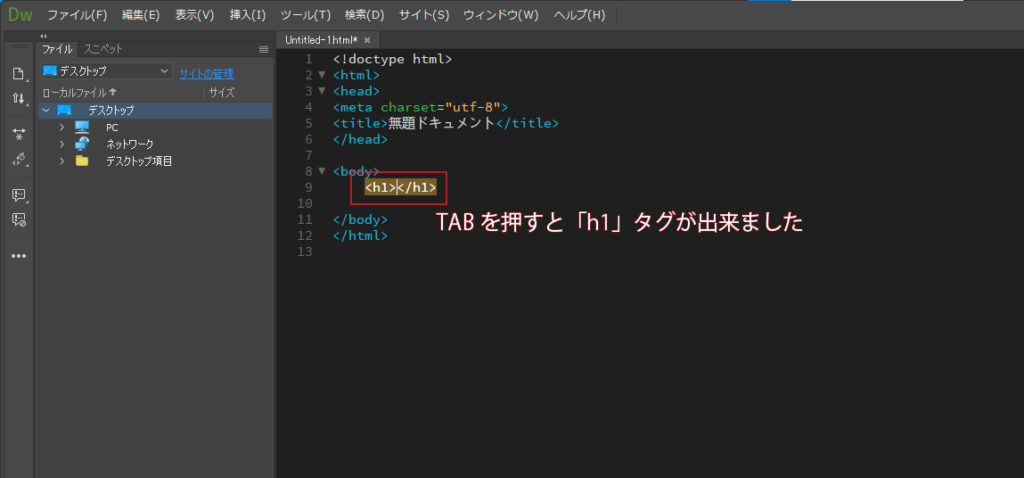Open Customize Toolbar three-dots icon
Screen dimensions: 1024x478
pos(18,256)
